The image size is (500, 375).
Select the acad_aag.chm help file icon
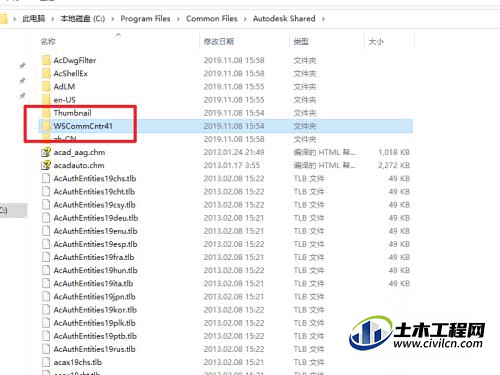(46, 152)
